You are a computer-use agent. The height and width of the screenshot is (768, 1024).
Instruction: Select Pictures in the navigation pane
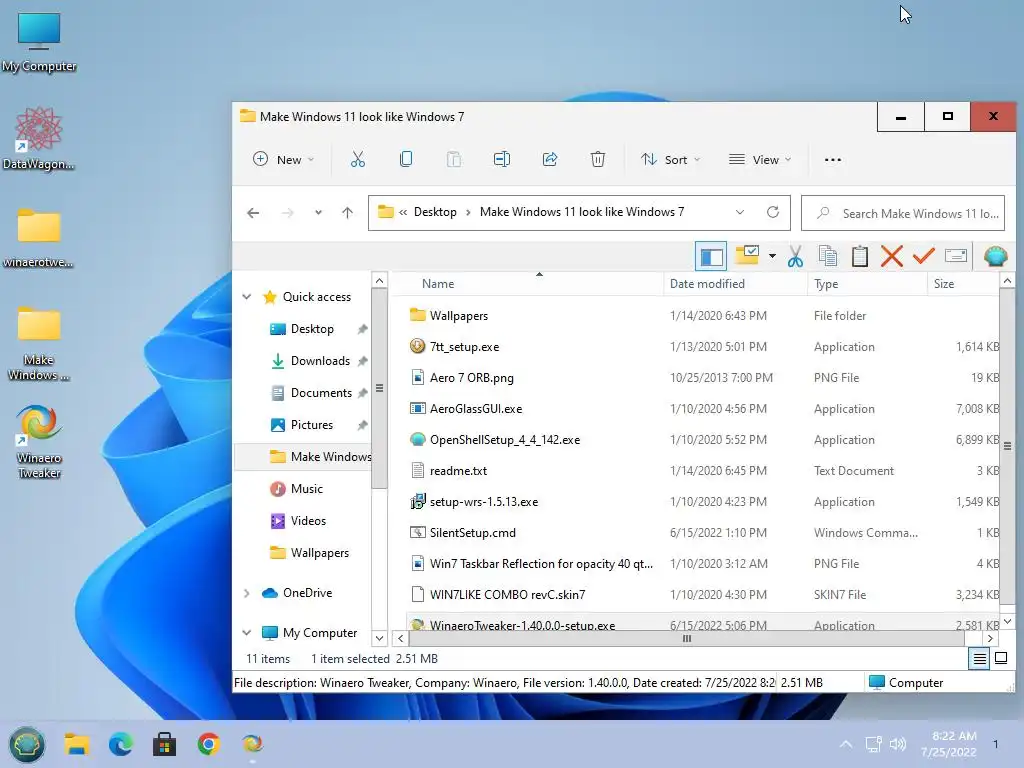[x=312, y=425]
